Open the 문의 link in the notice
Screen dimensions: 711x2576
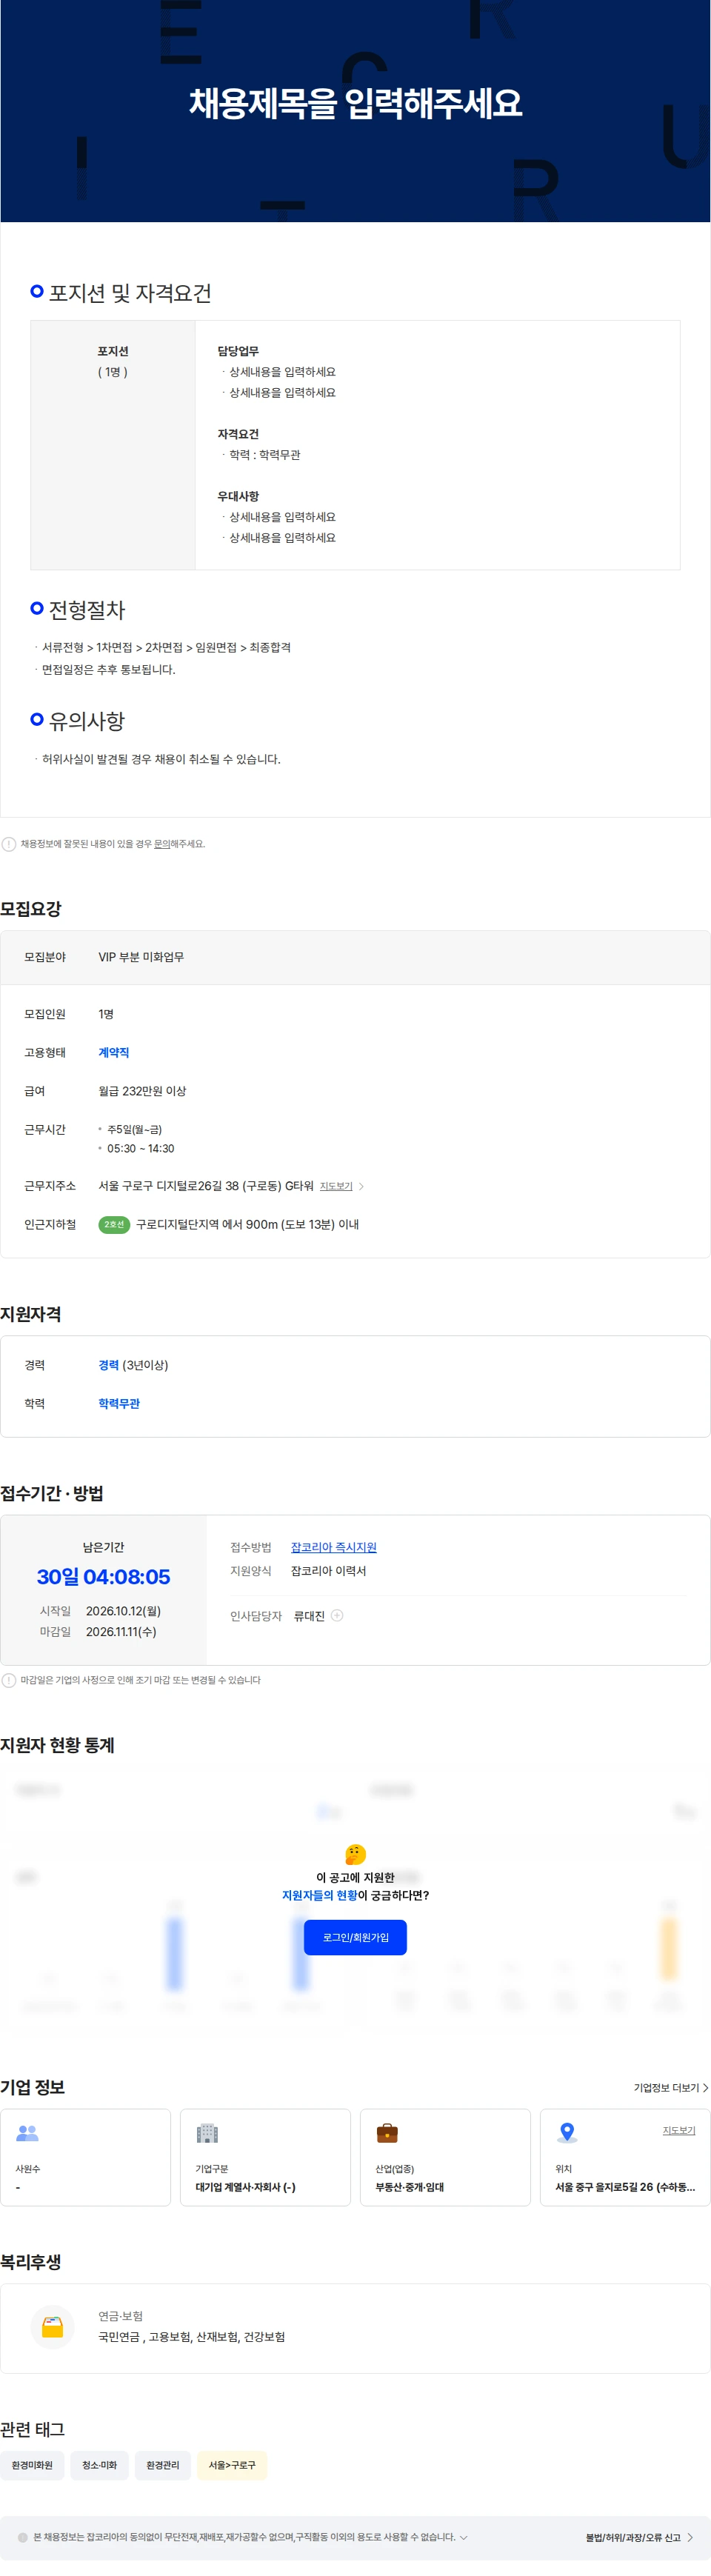162,844
